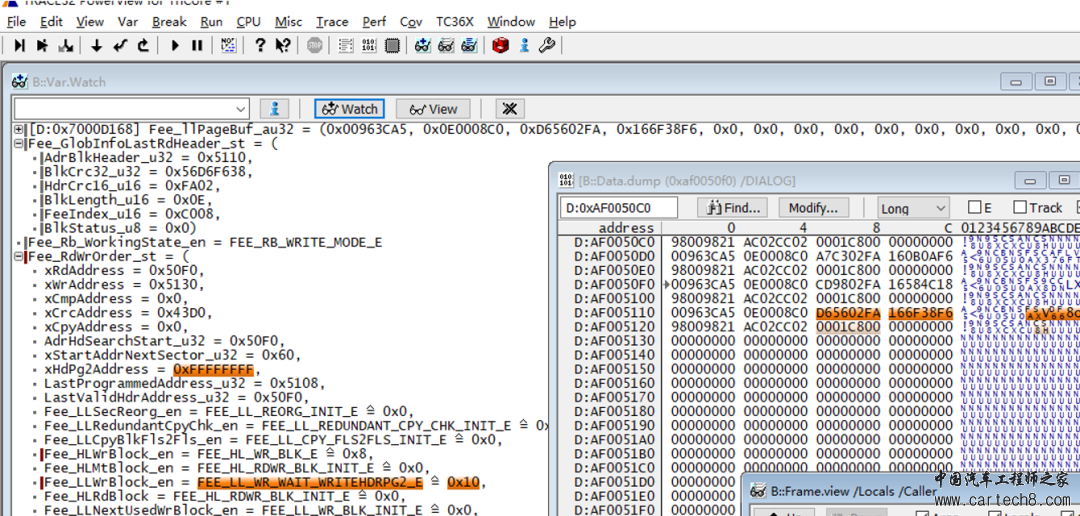Open the Perf menu
Image resolution: width=1080 pixels, height=516 pixels.
tap(374, 22)
